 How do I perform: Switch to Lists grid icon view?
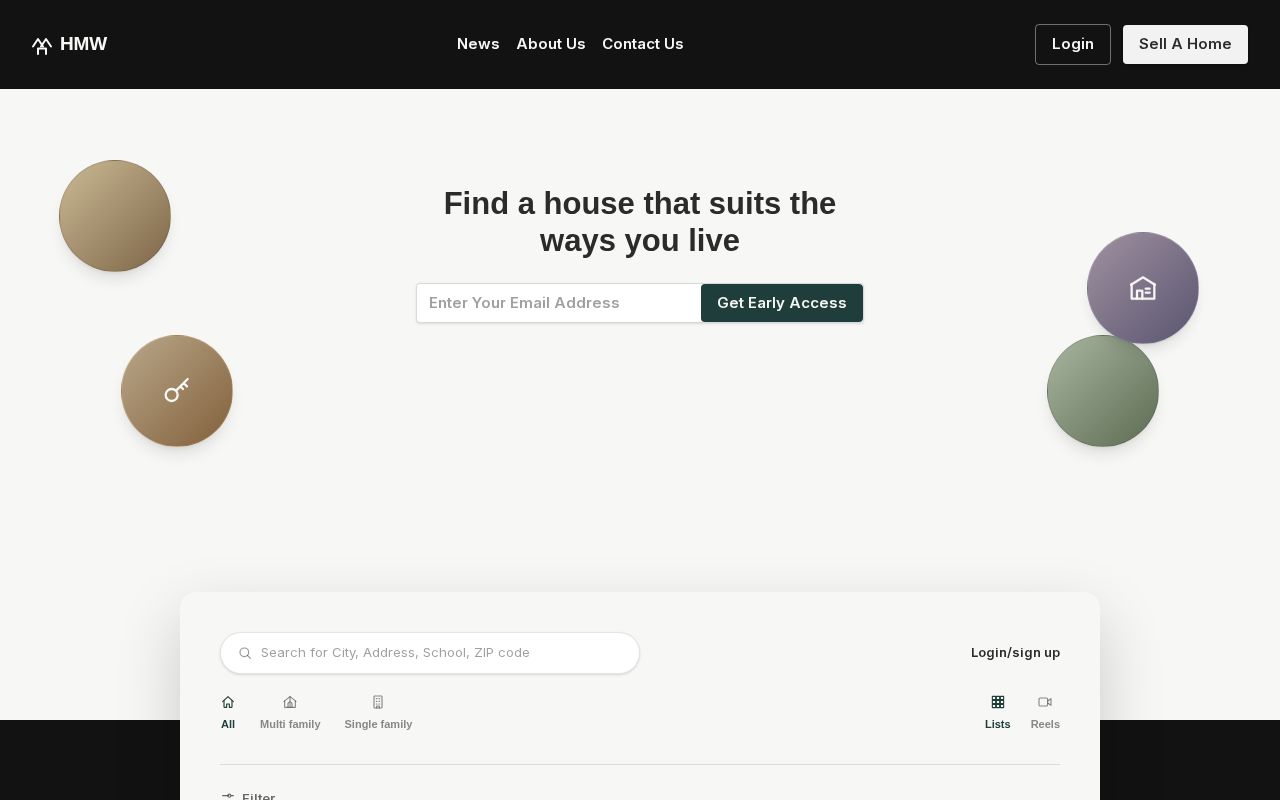tap(998, 702)
